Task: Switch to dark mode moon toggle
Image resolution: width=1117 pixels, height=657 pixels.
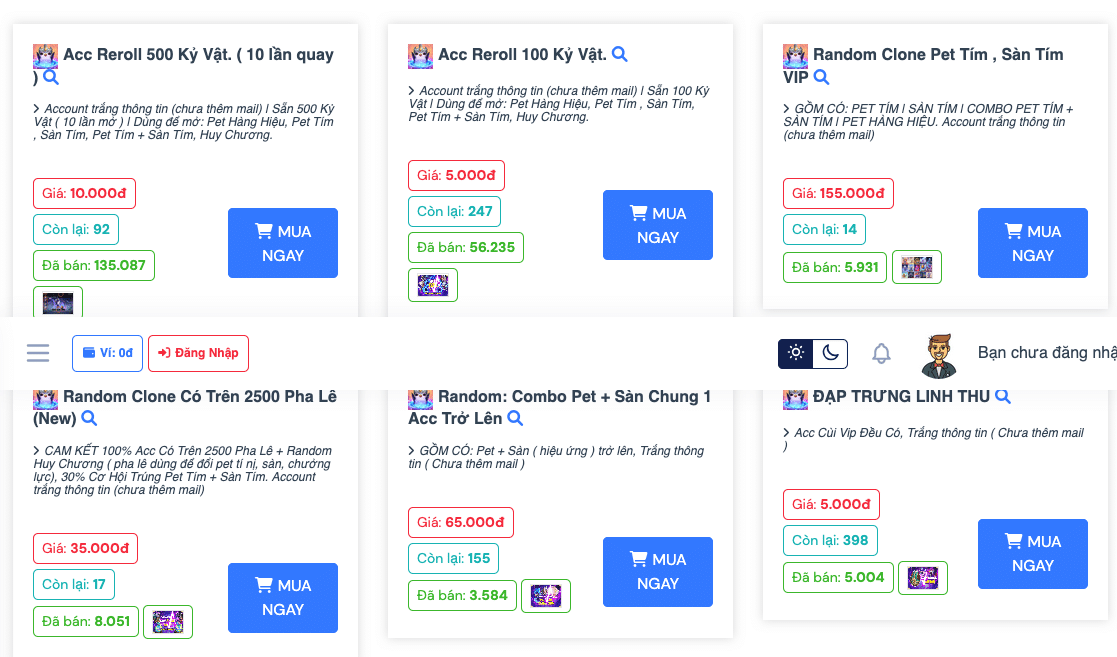Action: pos(830,353)
